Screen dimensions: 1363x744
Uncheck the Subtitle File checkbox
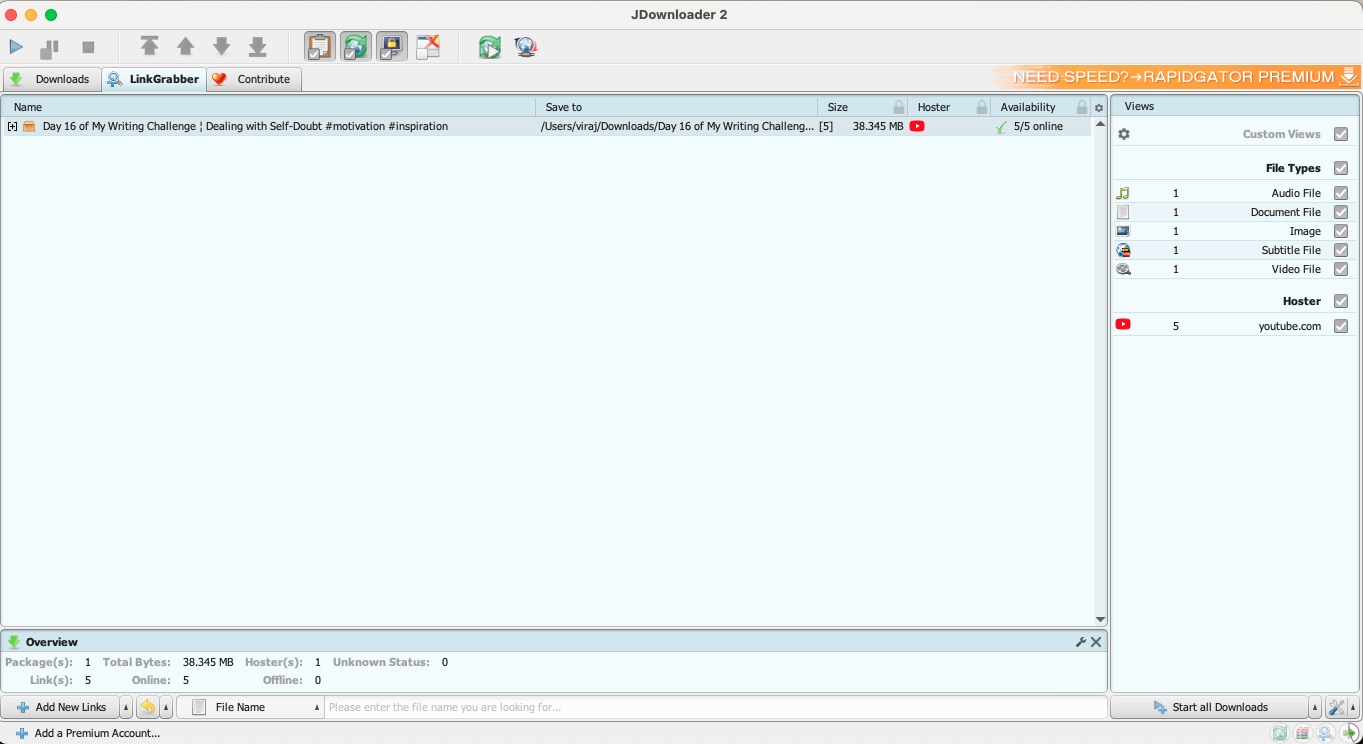coord(1342,250)
